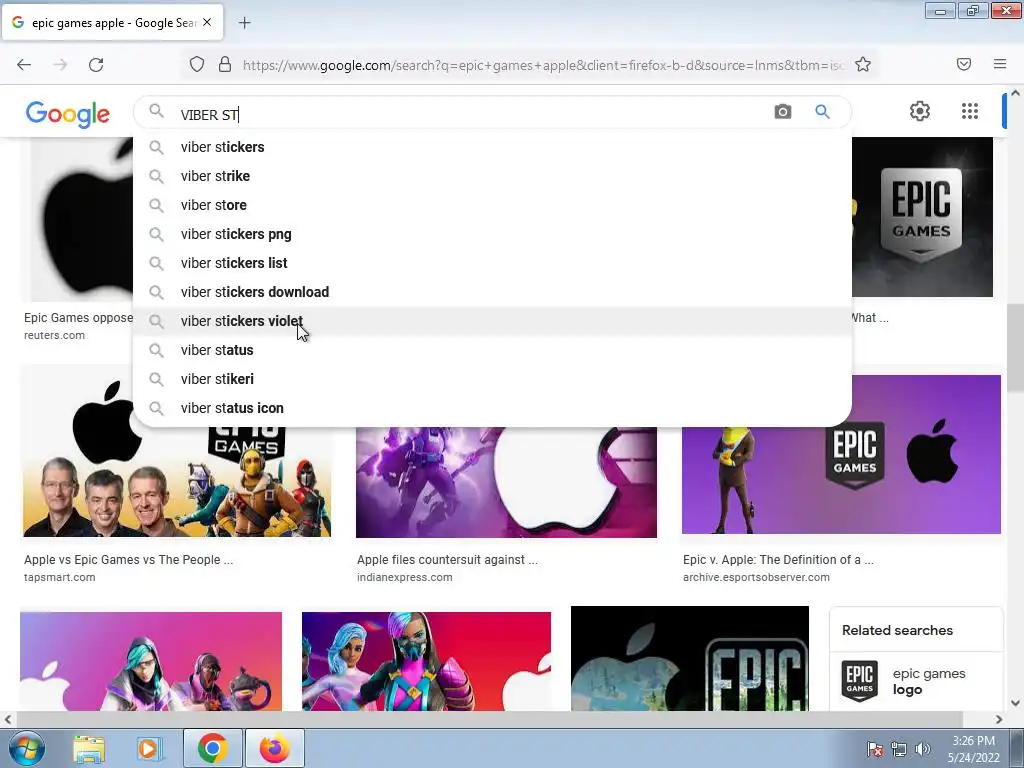Open the Windows Start menu
The width and height of the screenshot is (1024, 768).
(26, 749)
